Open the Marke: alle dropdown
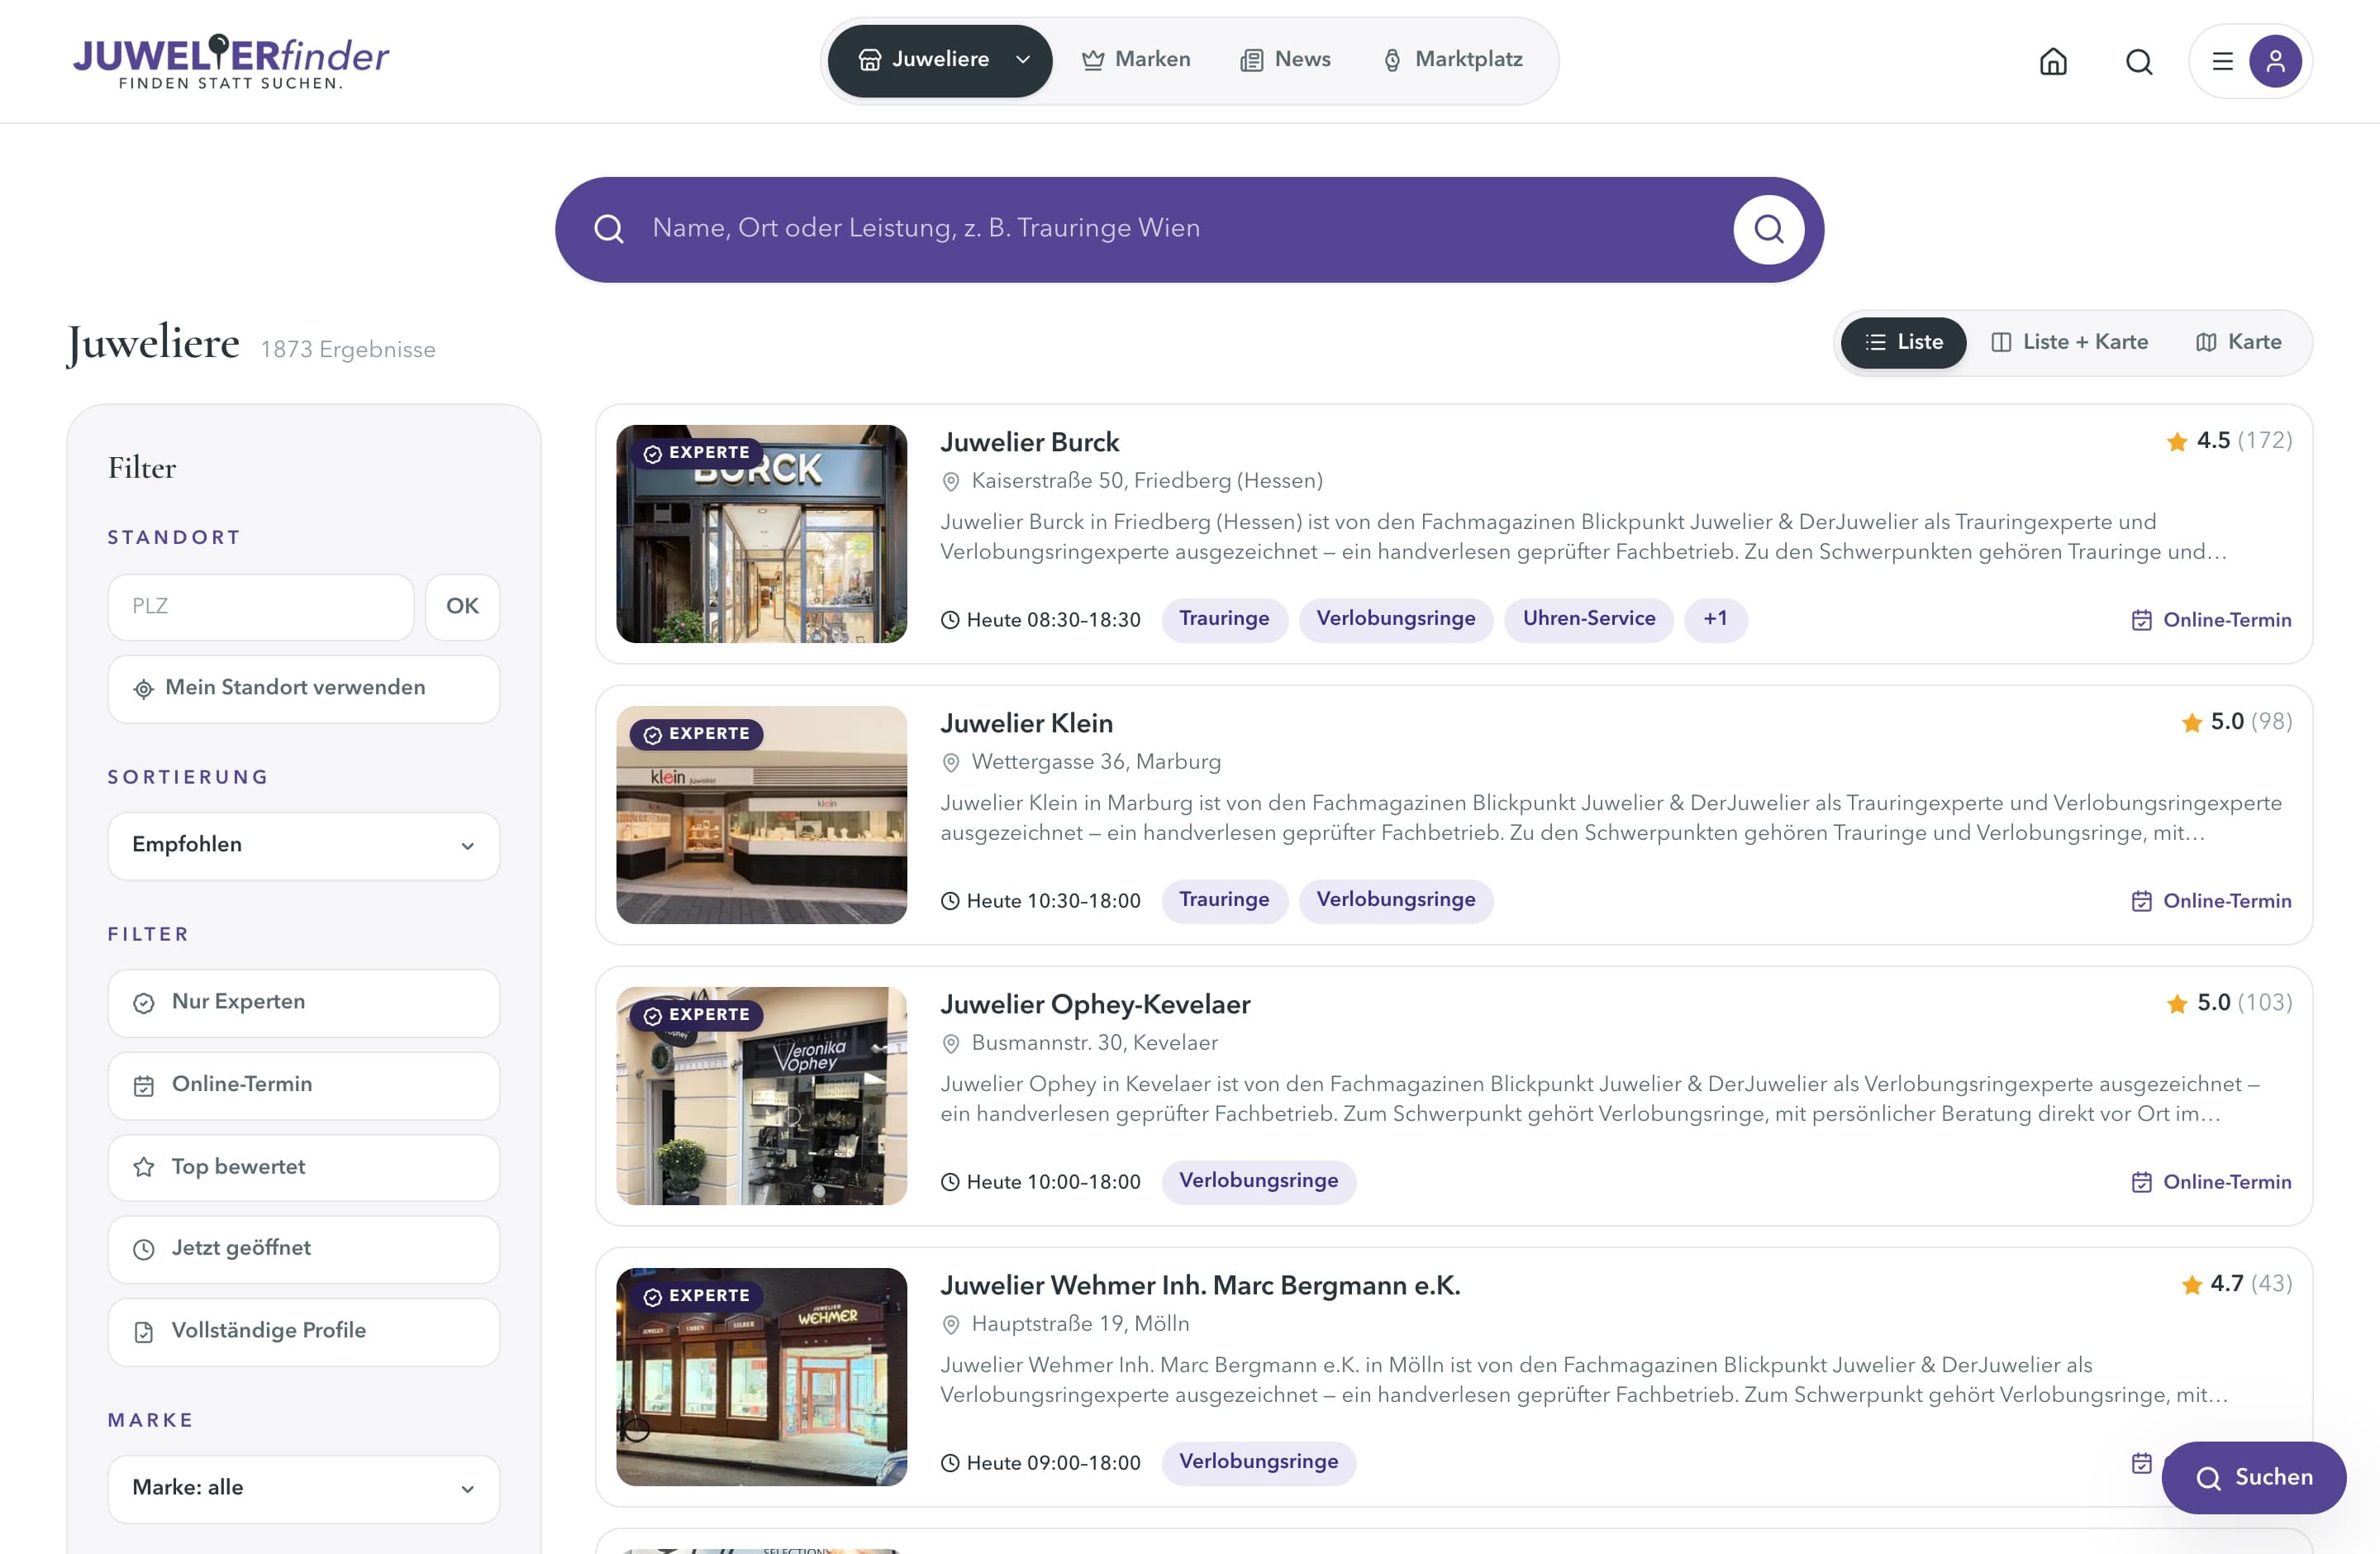The width and height of the screenshot is (2380, 1554). tap(304, 1489)
